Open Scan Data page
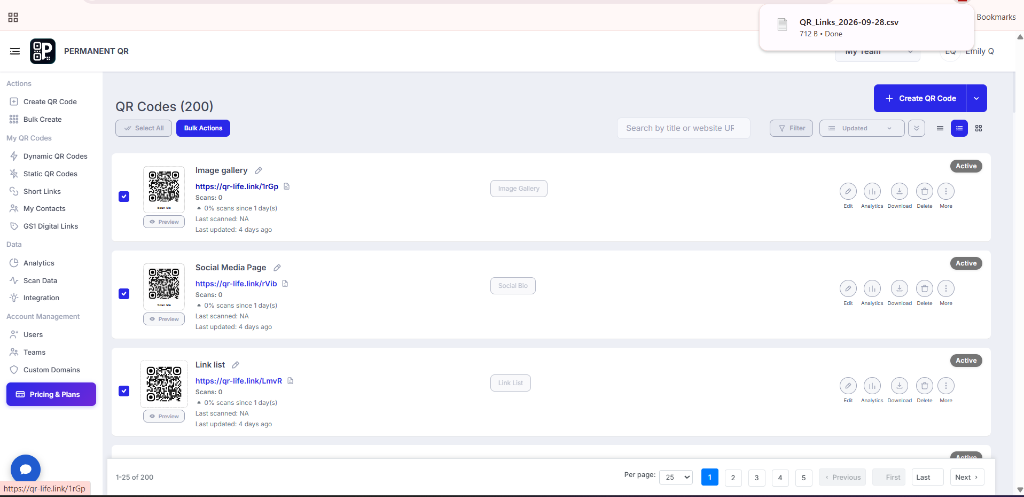This screenshot has height=497, width=1024. (x=33, y=281)
